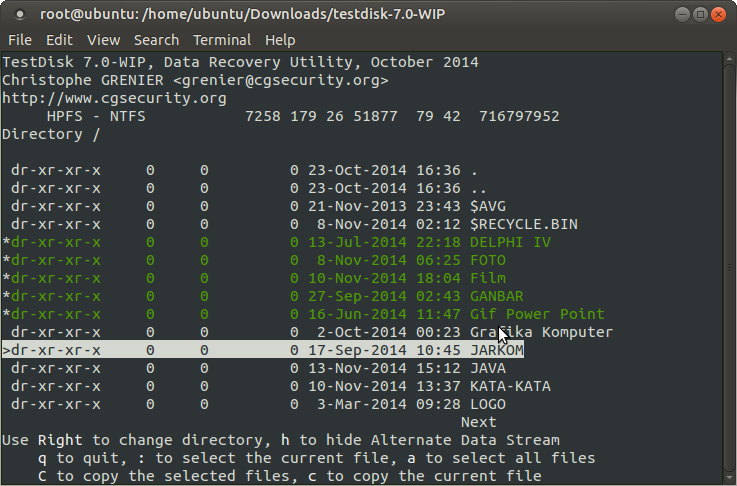737x486 pixels.
Task: Open the View menu
Action: click(103, 40)
